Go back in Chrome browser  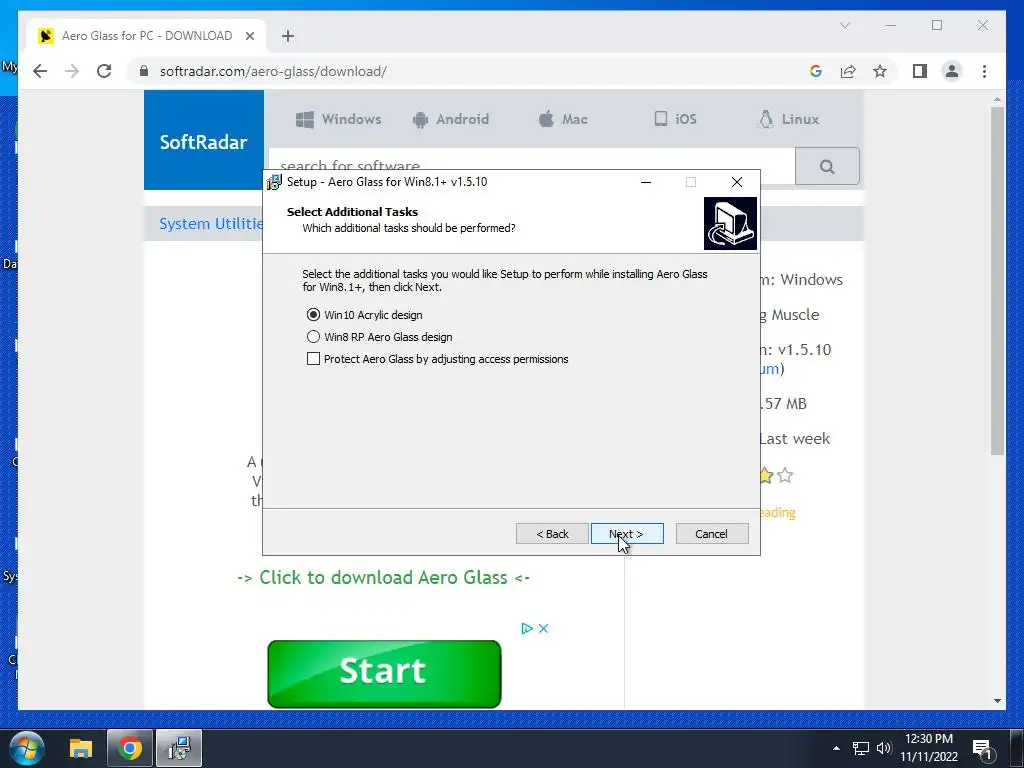pyautogui.click(x=40, y=71)
